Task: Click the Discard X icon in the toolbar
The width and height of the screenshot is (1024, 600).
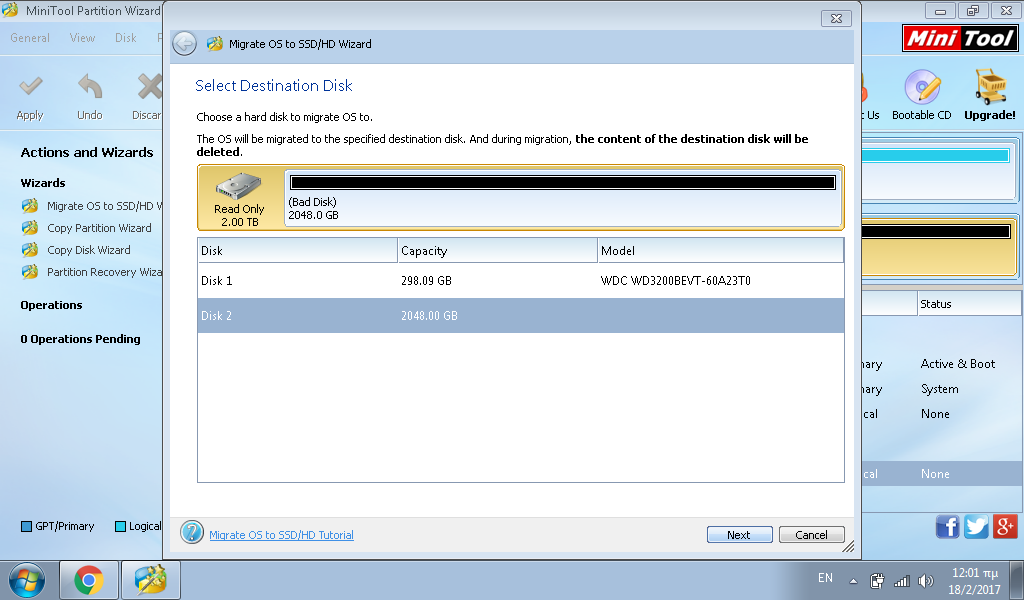Action: coord(150,86)
